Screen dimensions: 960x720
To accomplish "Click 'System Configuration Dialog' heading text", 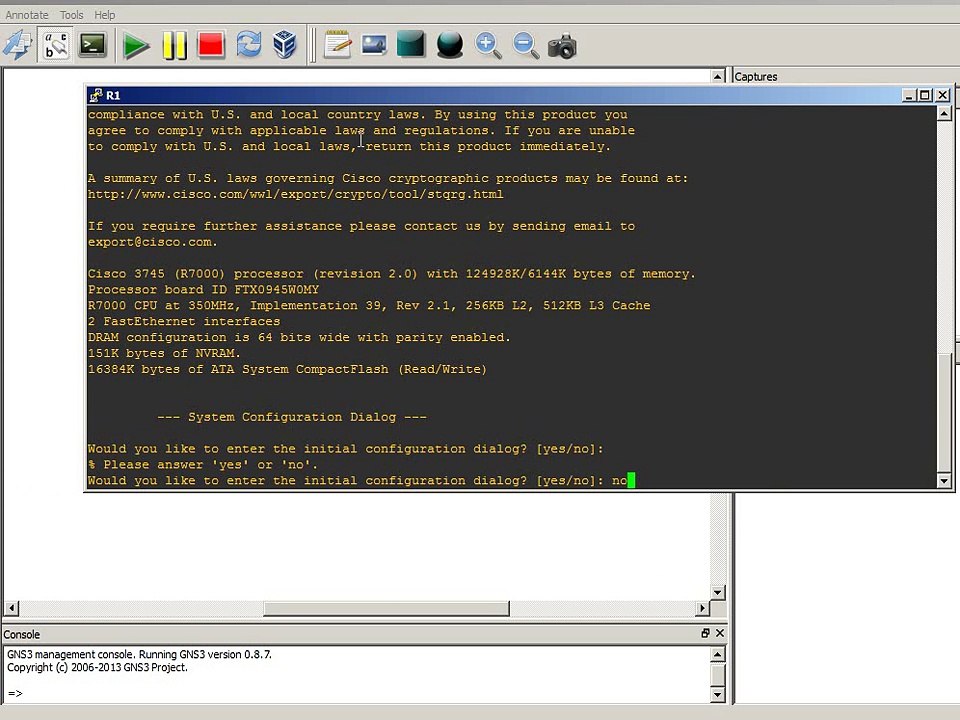I will click(x=291, y=417).
